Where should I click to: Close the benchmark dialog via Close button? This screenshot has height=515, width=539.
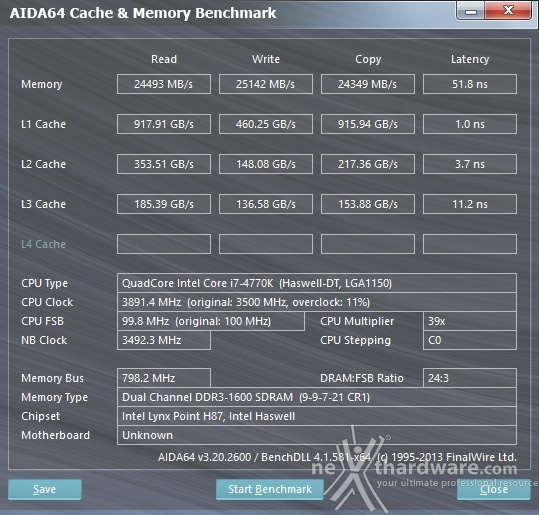point(494,489)
